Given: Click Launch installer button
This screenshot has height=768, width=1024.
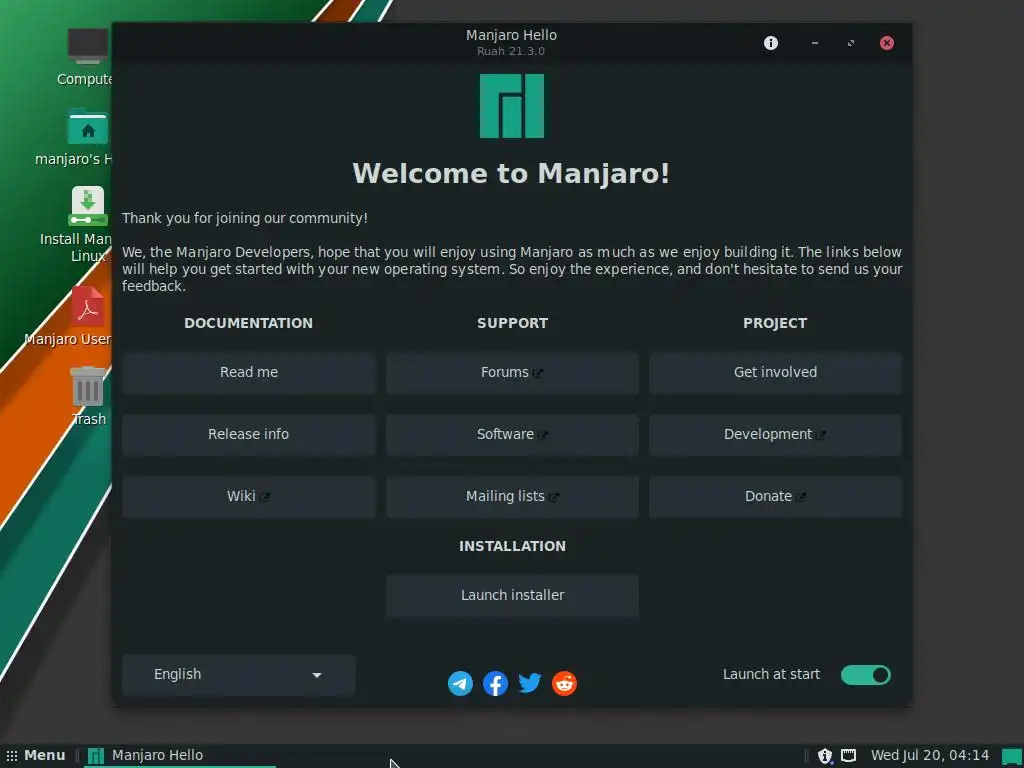Looking at the screenshot, I should 512,595.
